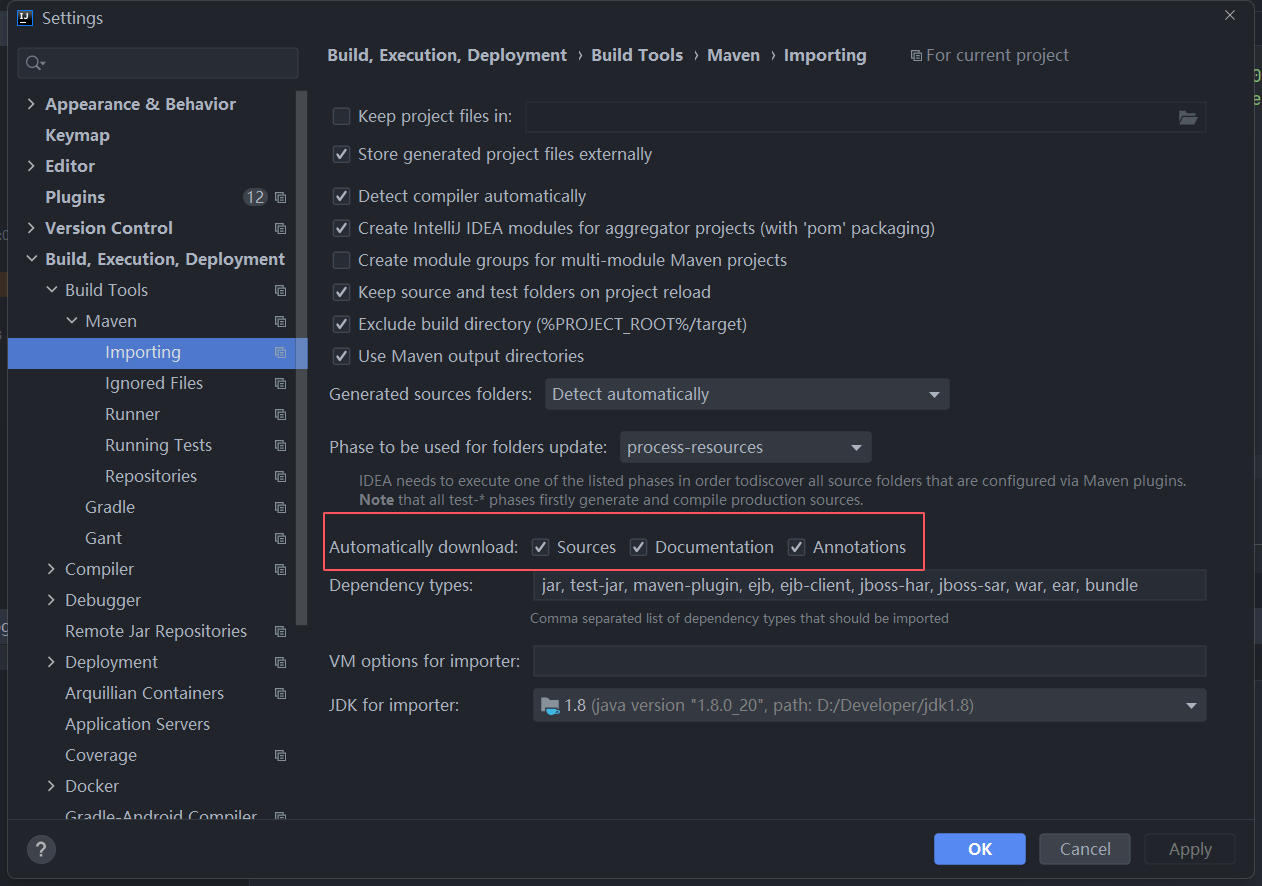
Task: Open Repositories settings page
Action: [151, 476]
